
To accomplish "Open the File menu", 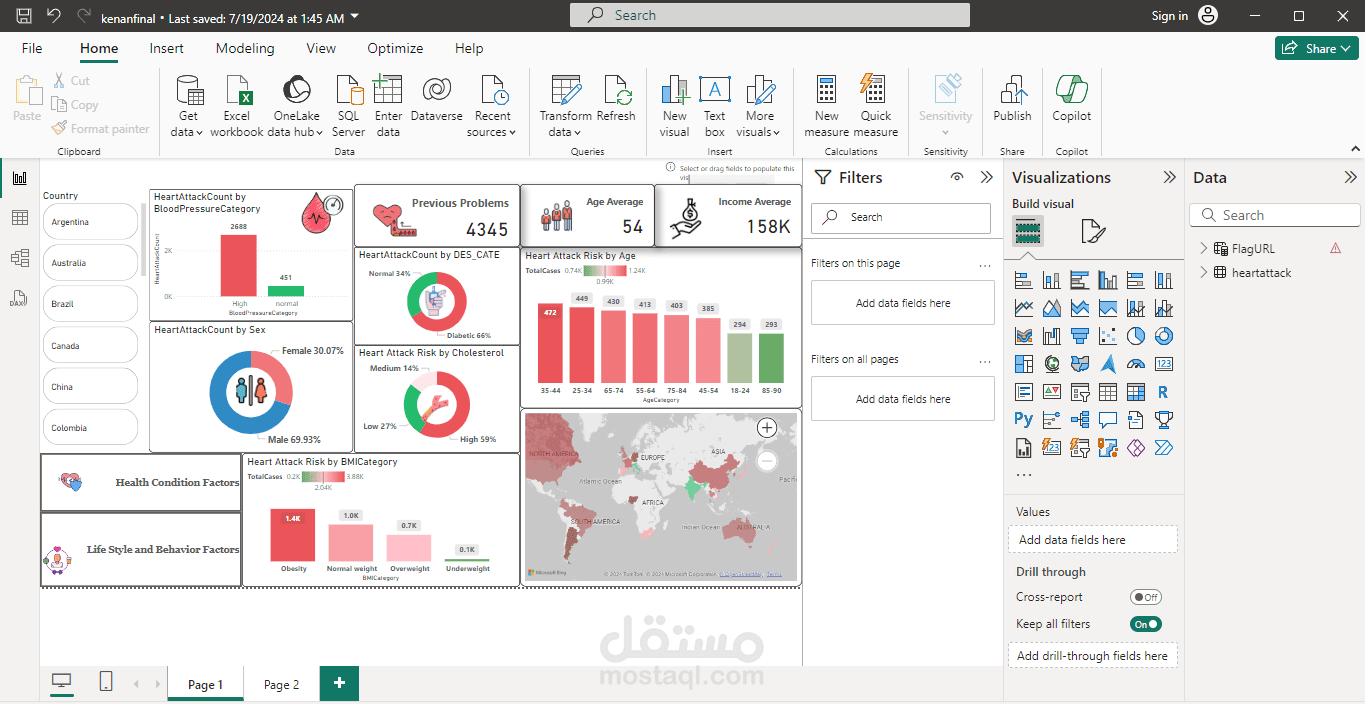I will [32, 48].
